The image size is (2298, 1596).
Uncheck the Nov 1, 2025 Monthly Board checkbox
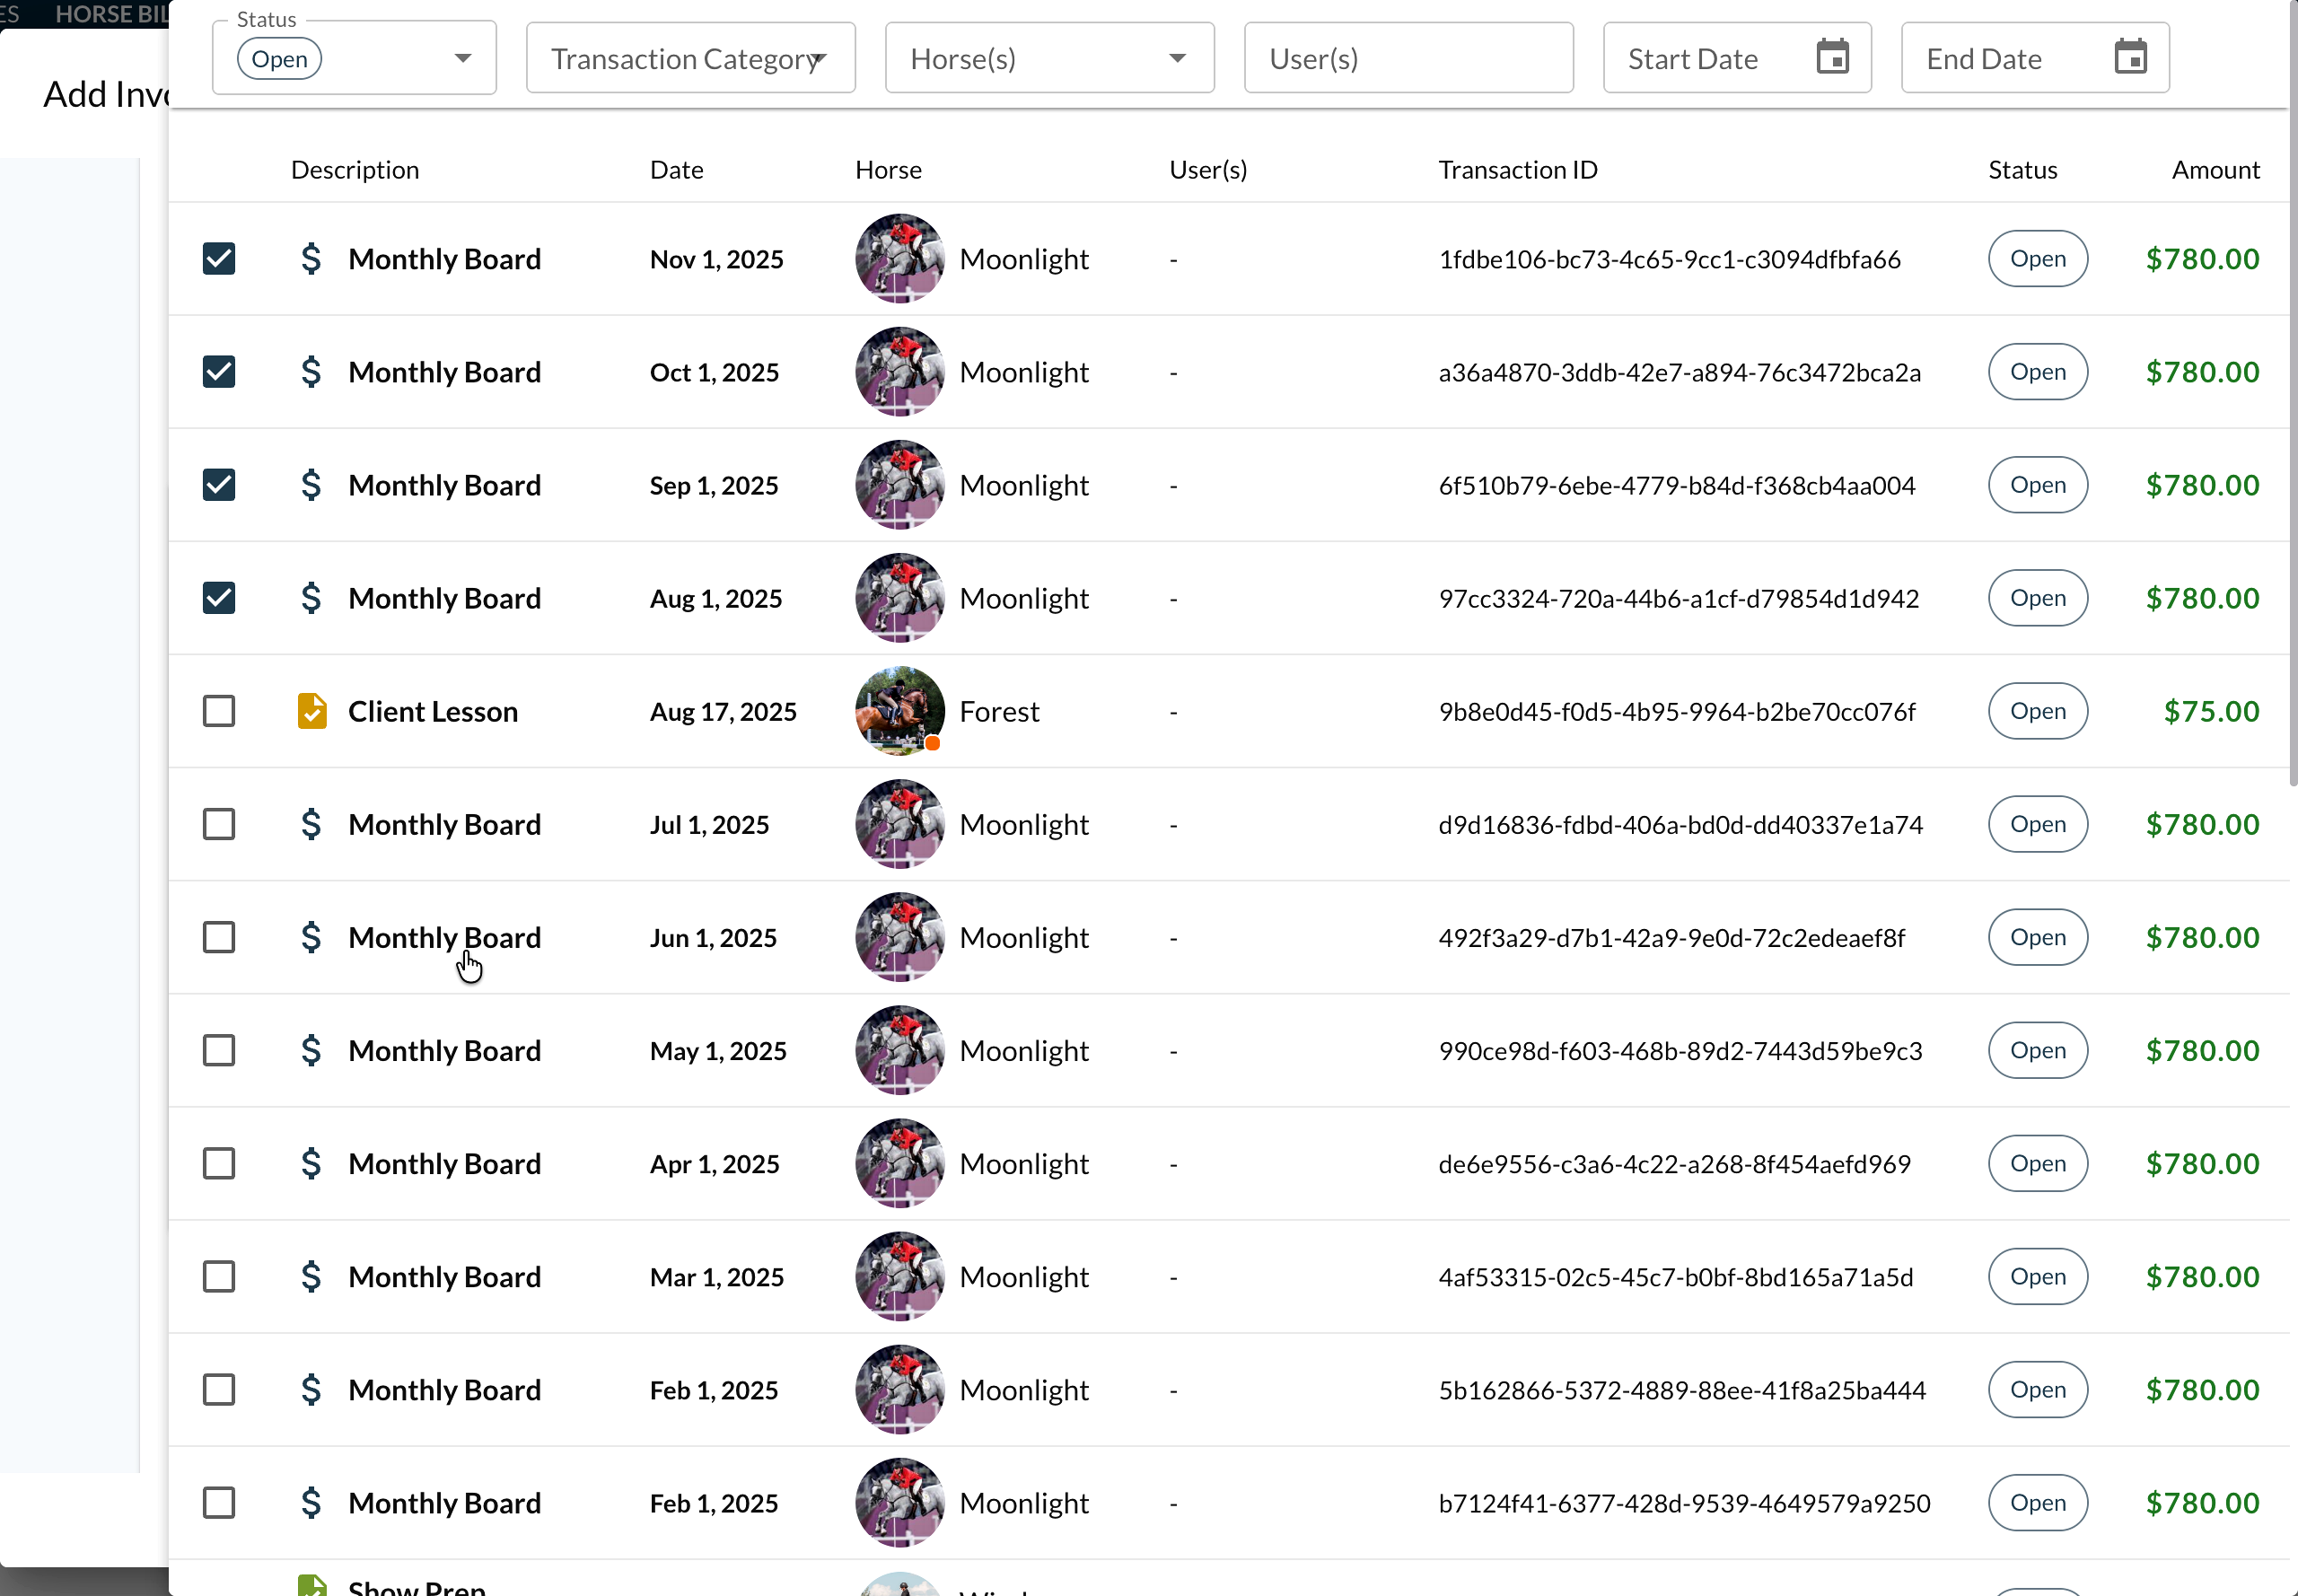coord(219,259)
